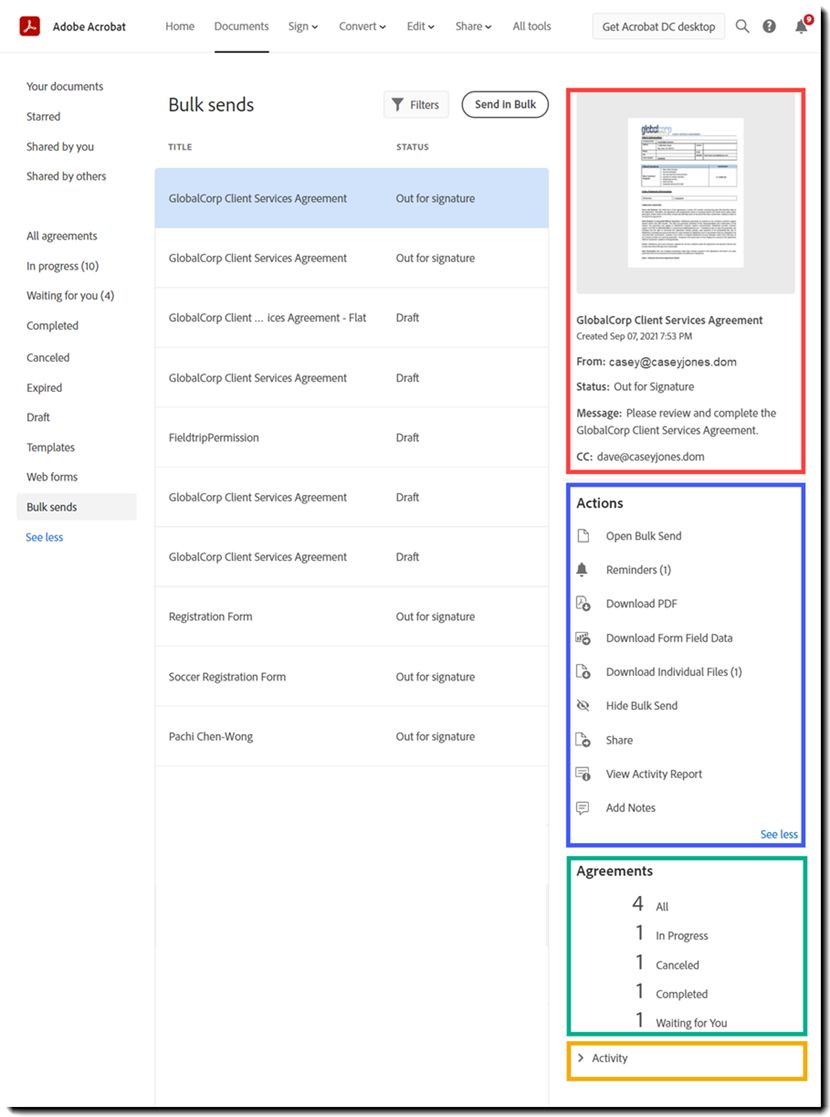Click the Reminders bell icon
The height and width of the screenshot is (1117, 830).
click(x=582, y=569)
